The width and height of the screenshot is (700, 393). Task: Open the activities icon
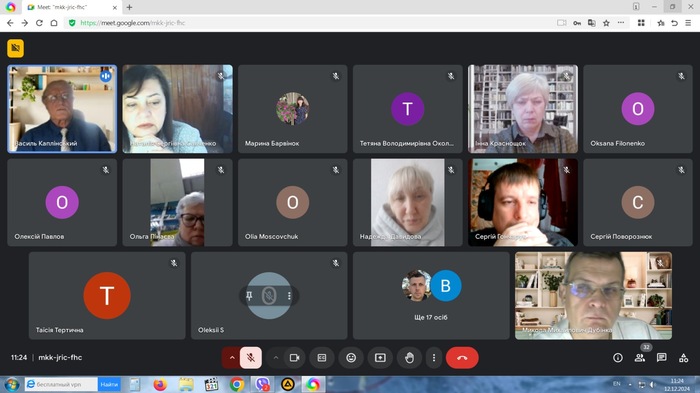click(x=683, y=358)
